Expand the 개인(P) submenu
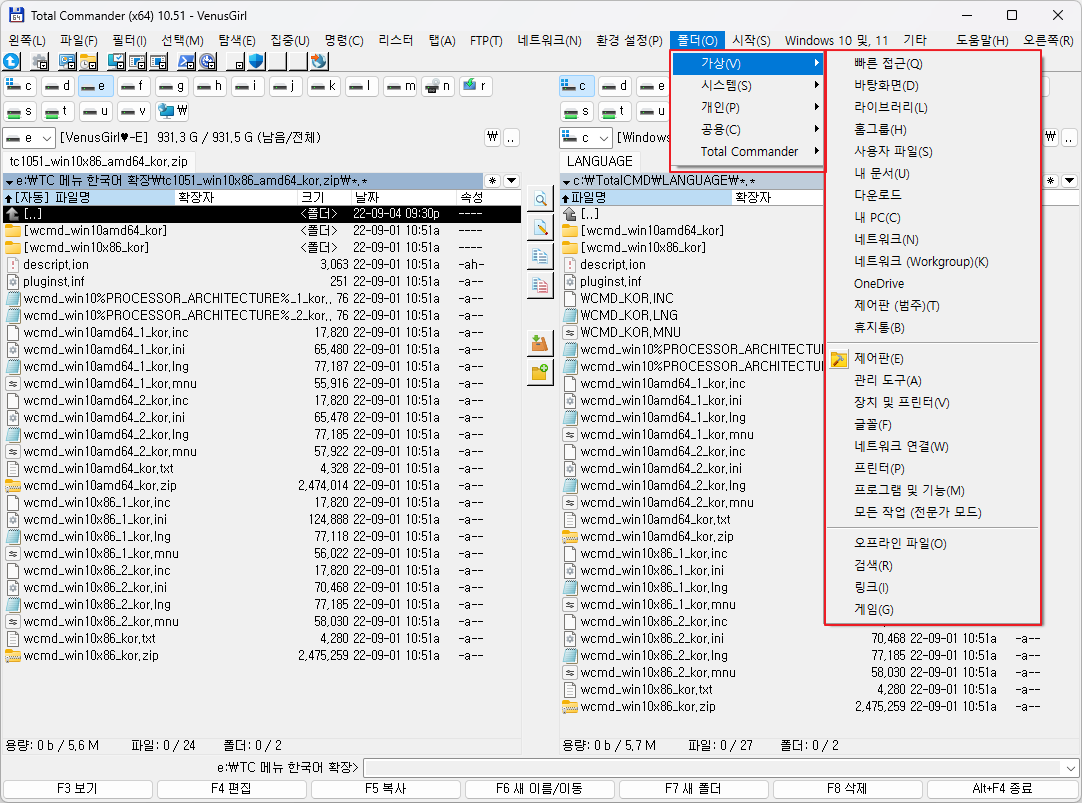The height and width of the screenshot is (803, 1082). (748, 108)
